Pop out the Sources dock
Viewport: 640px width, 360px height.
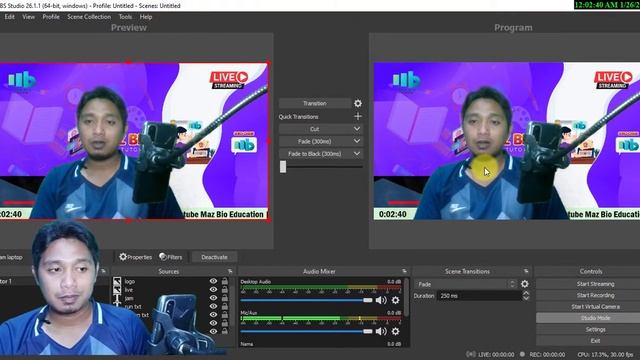[230, 271]
